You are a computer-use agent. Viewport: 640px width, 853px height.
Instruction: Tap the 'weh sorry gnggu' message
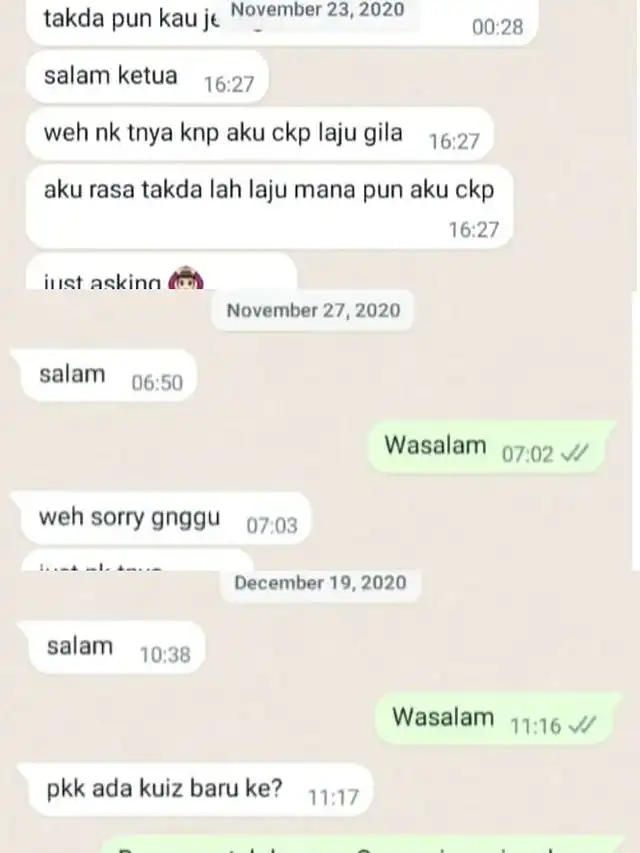(x=161, y=518)
